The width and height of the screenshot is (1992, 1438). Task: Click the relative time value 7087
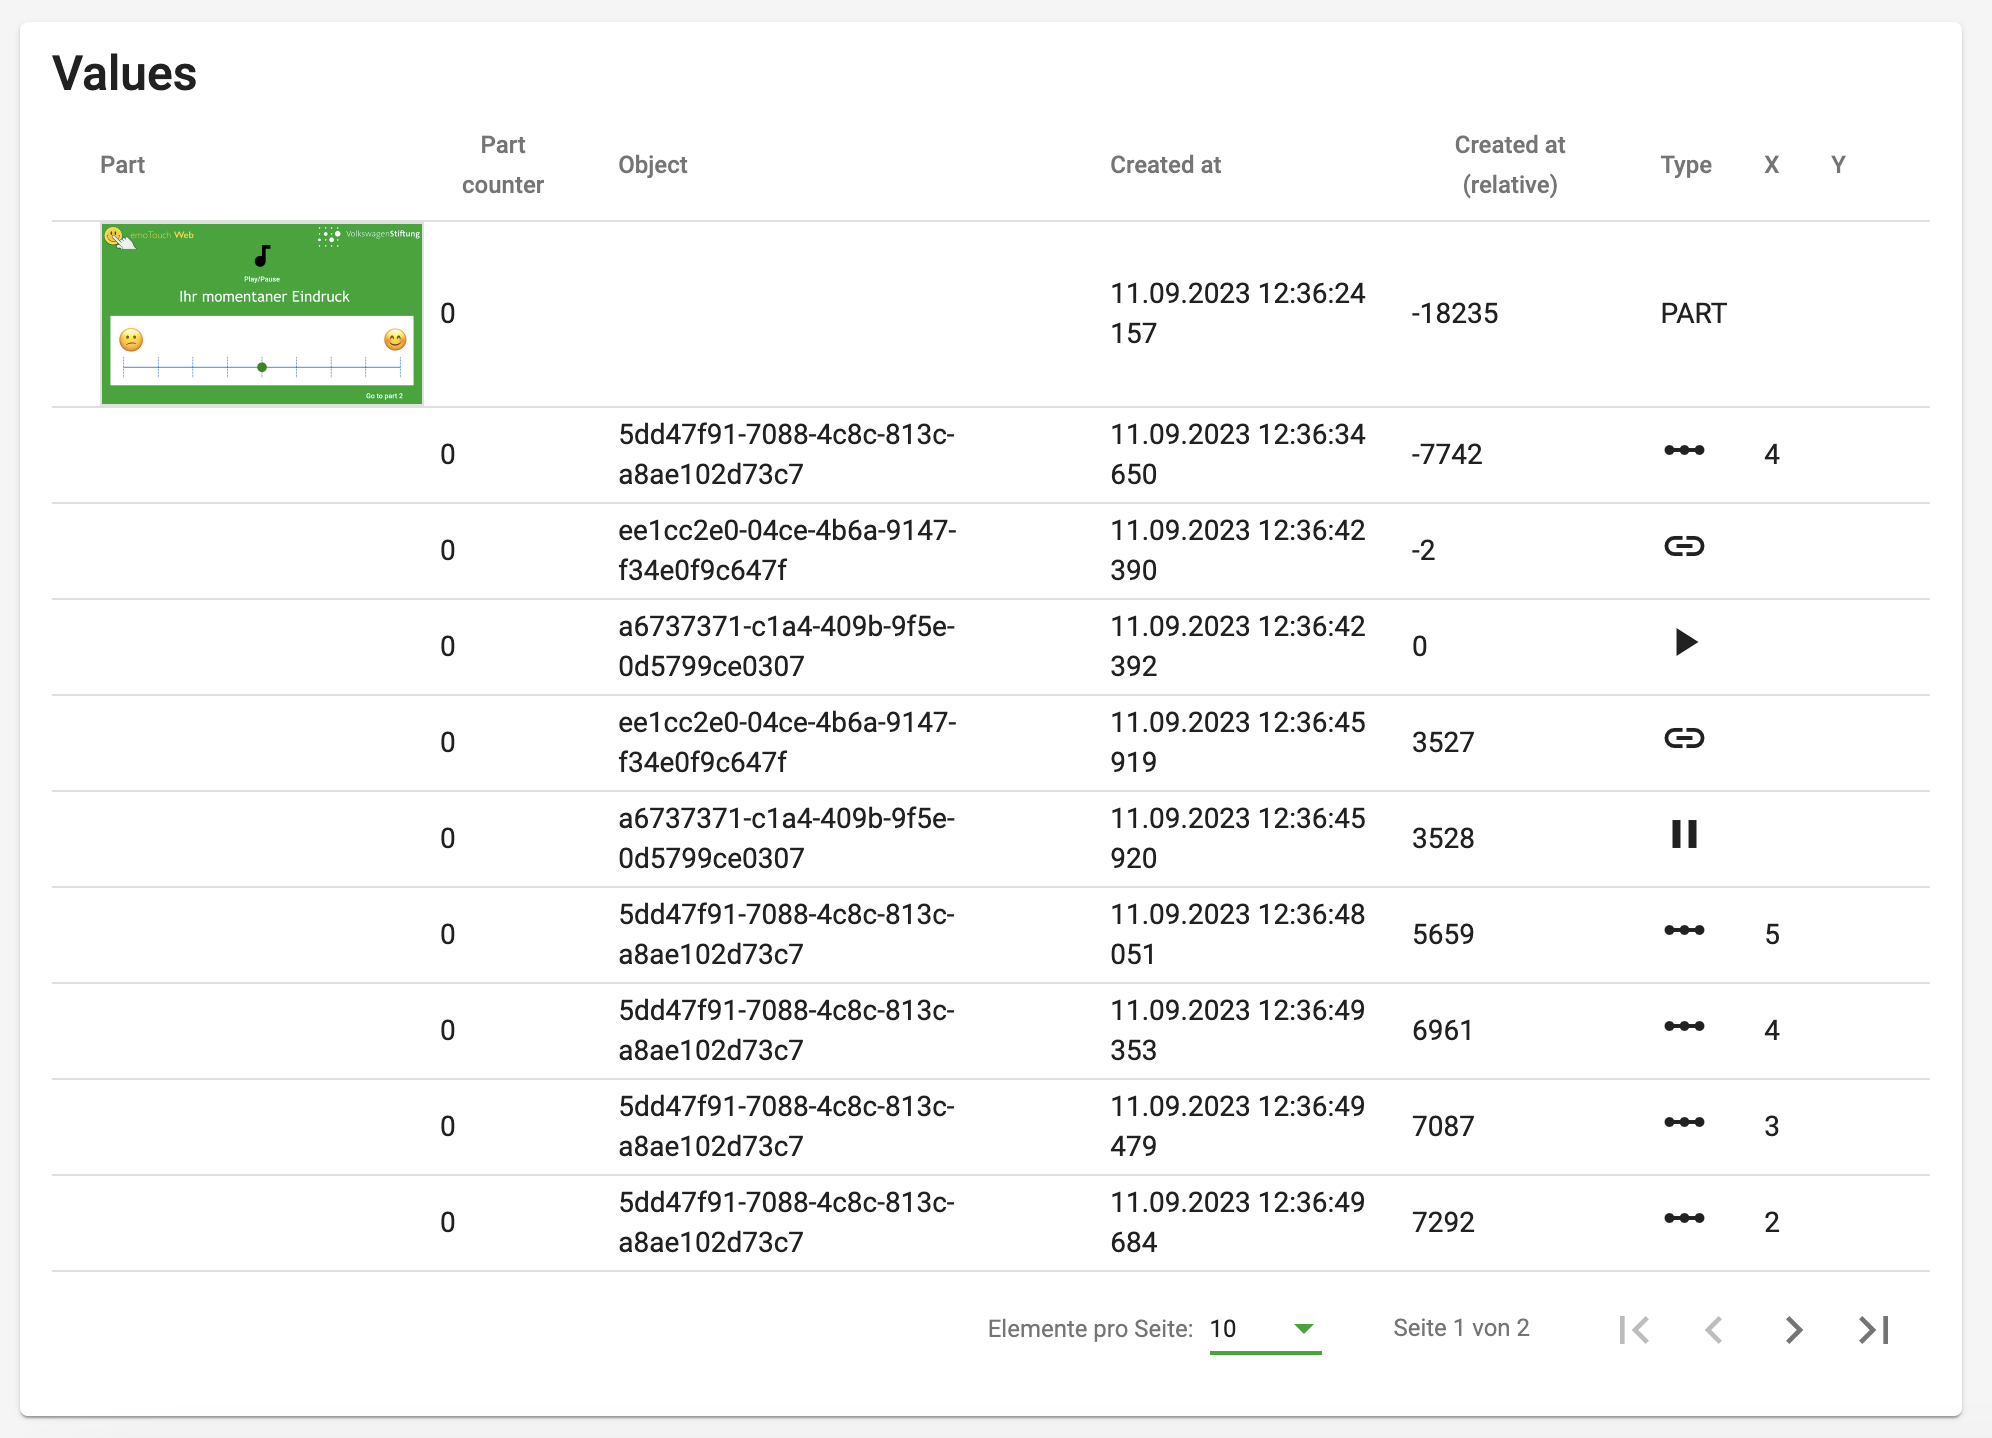[1443, 1127]
